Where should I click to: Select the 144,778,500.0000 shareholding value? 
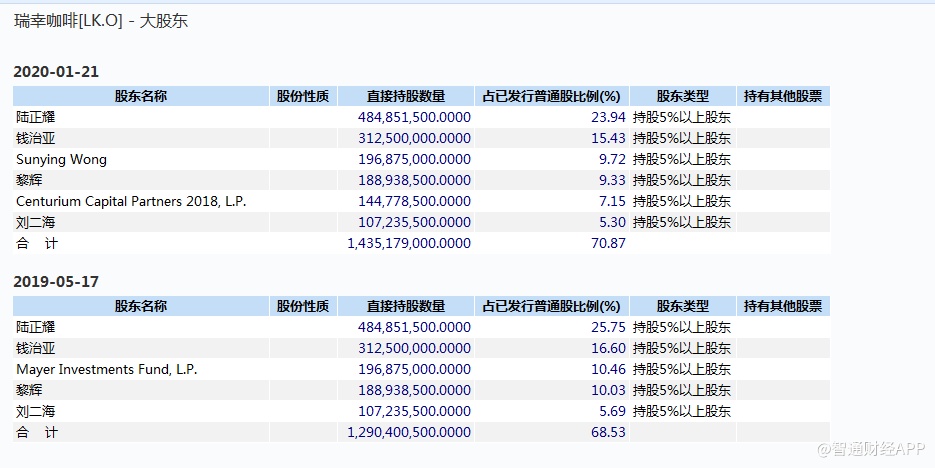click(x=414, y=201)
